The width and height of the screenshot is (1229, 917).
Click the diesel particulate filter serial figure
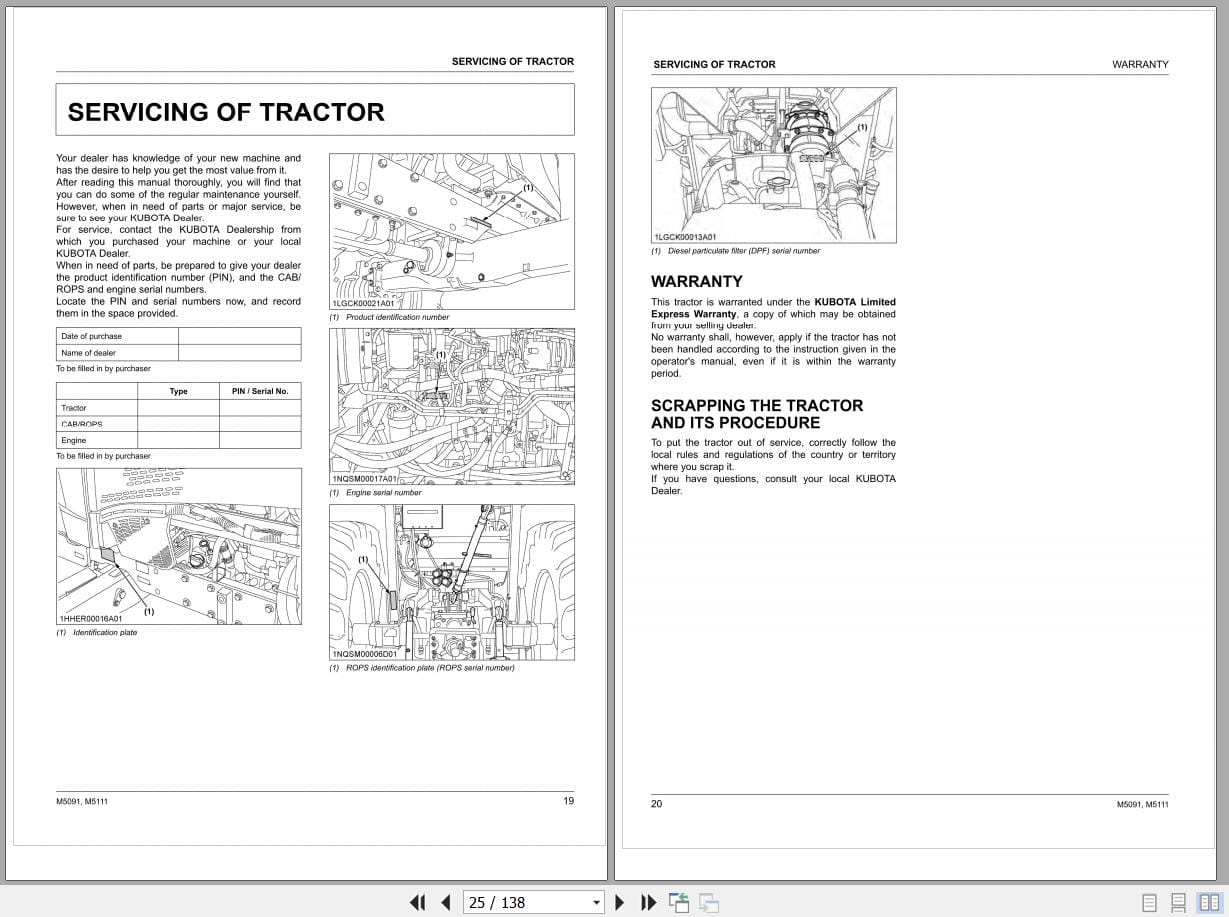(x=774, y=164)
